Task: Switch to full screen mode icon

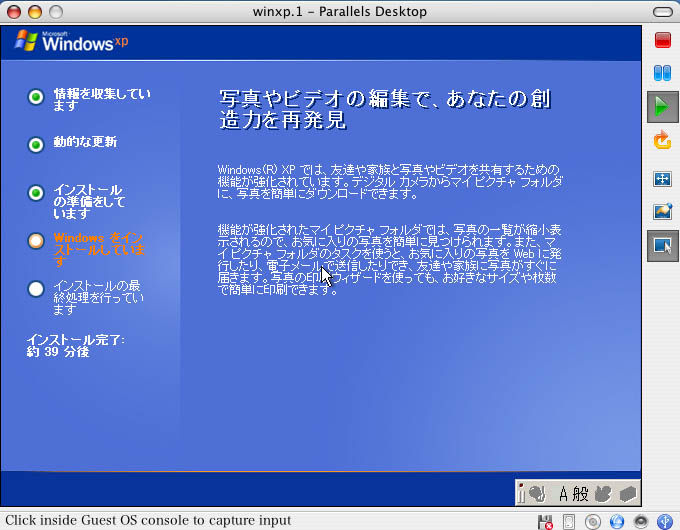Action: pyautogui.click(x=662, y=178)
